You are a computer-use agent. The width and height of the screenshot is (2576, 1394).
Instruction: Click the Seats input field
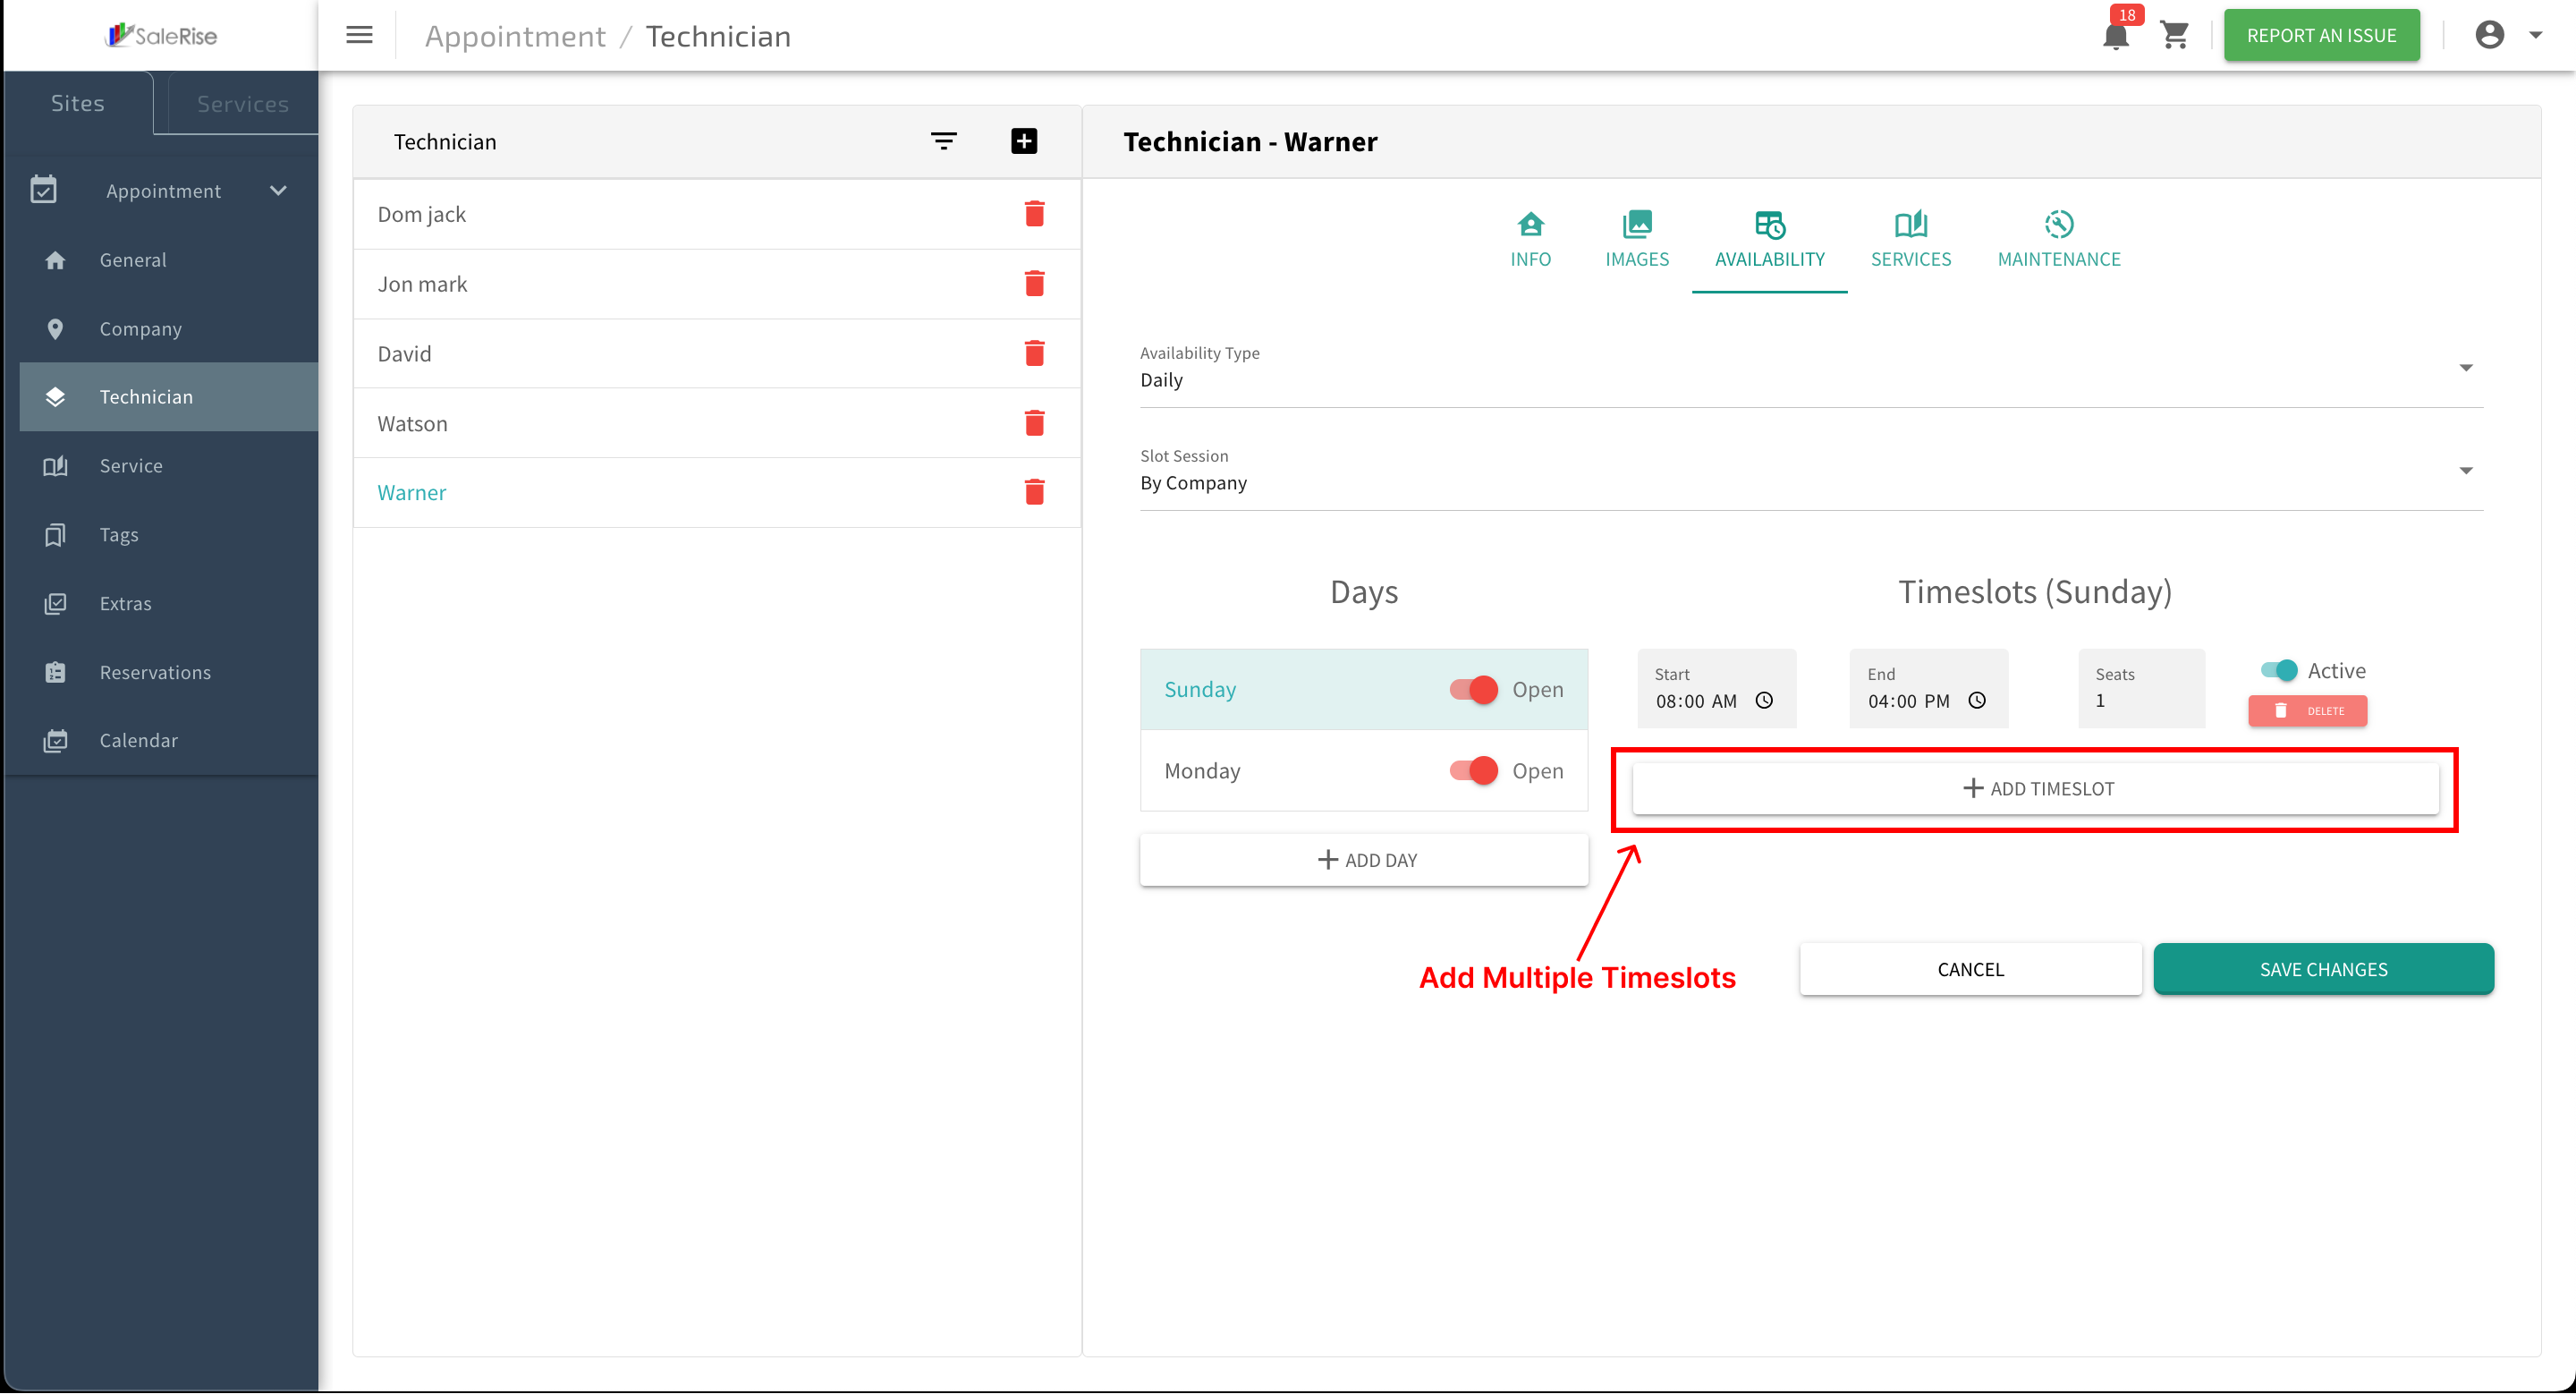[x=2141, y=689]
